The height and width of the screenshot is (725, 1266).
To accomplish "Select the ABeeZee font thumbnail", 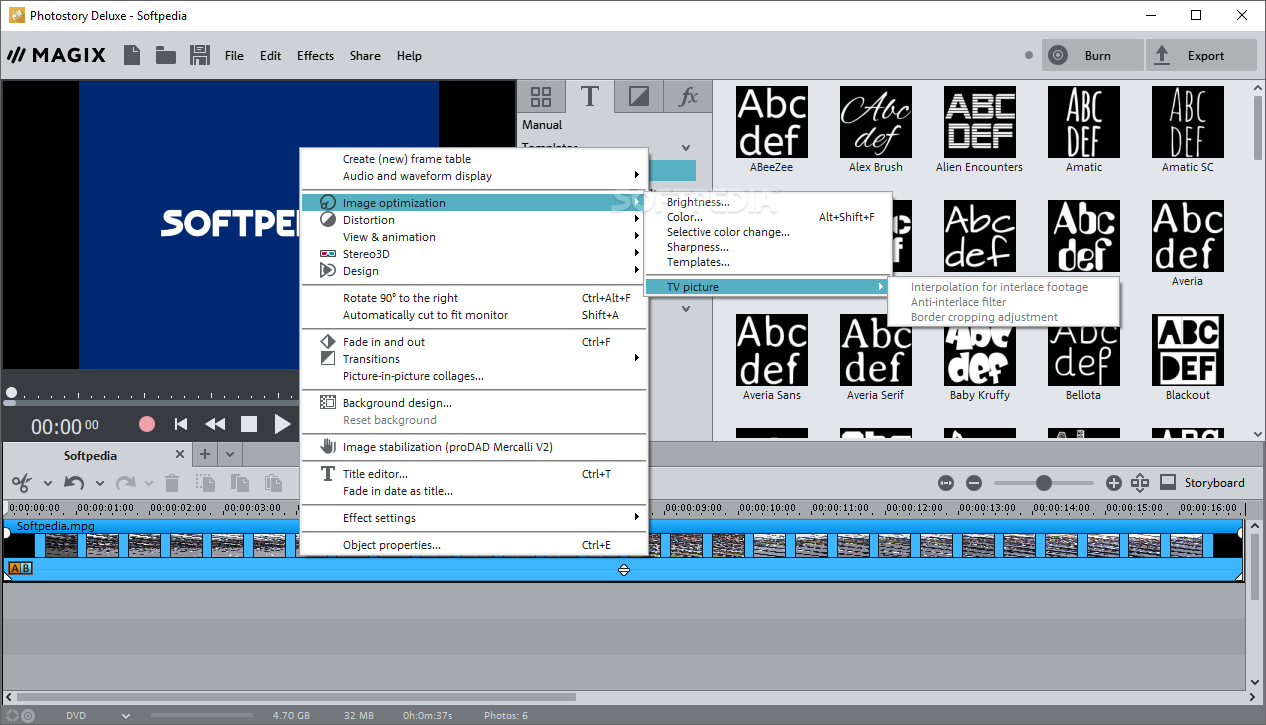I will coord(771,122).
